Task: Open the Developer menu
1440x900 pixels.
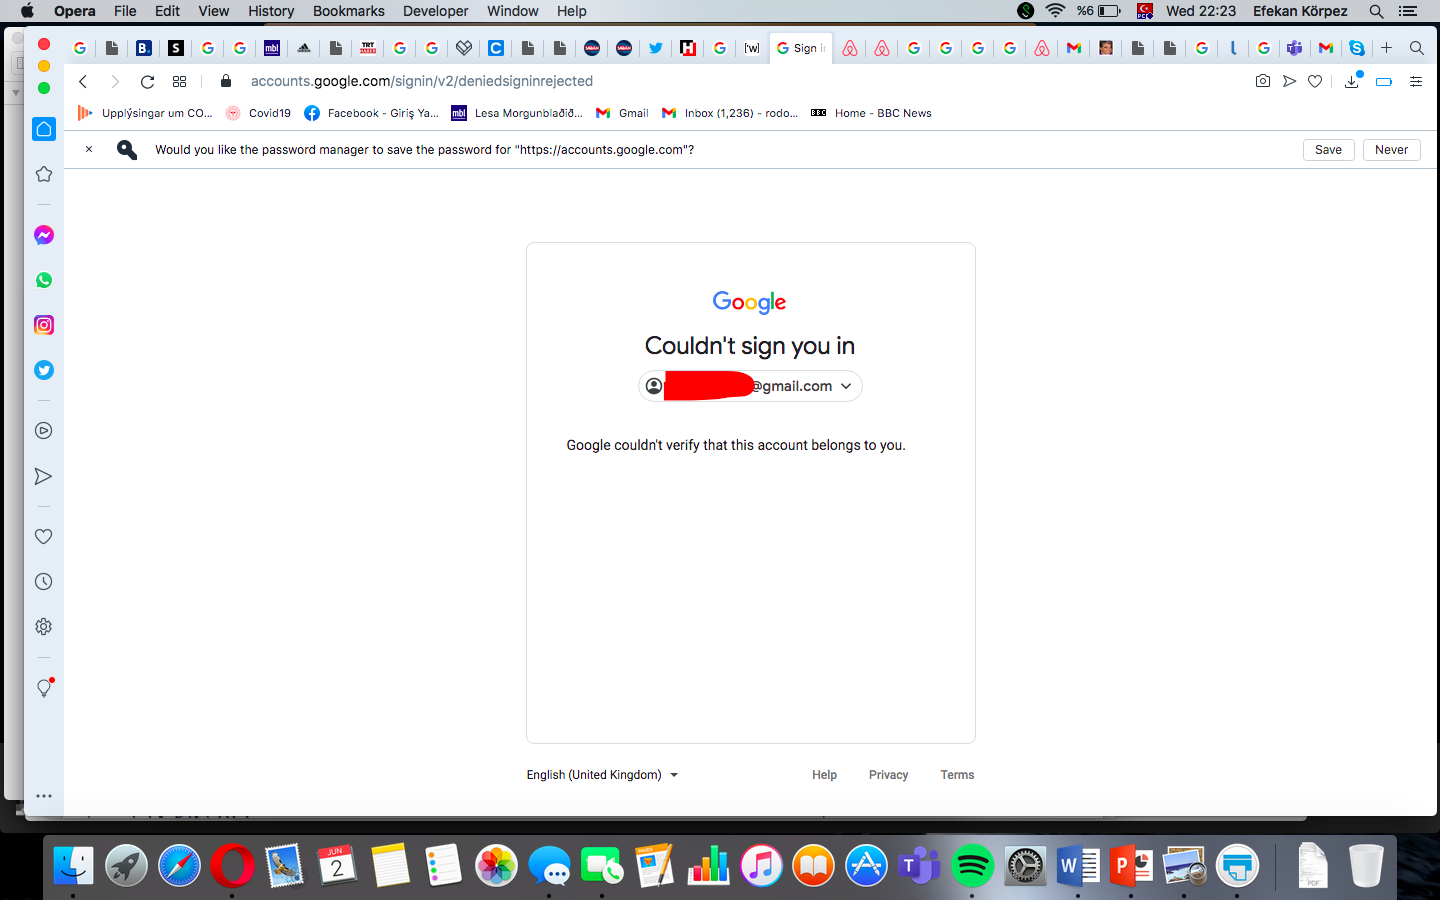Action: point(436,11)
